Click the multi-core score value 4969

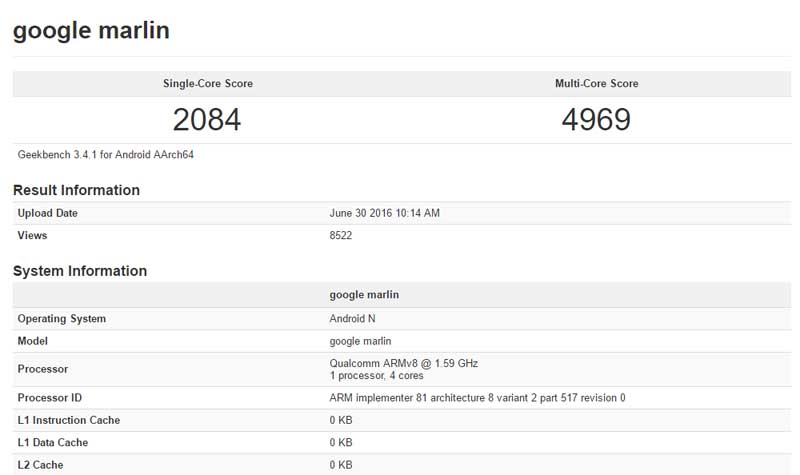click(596, 120)
